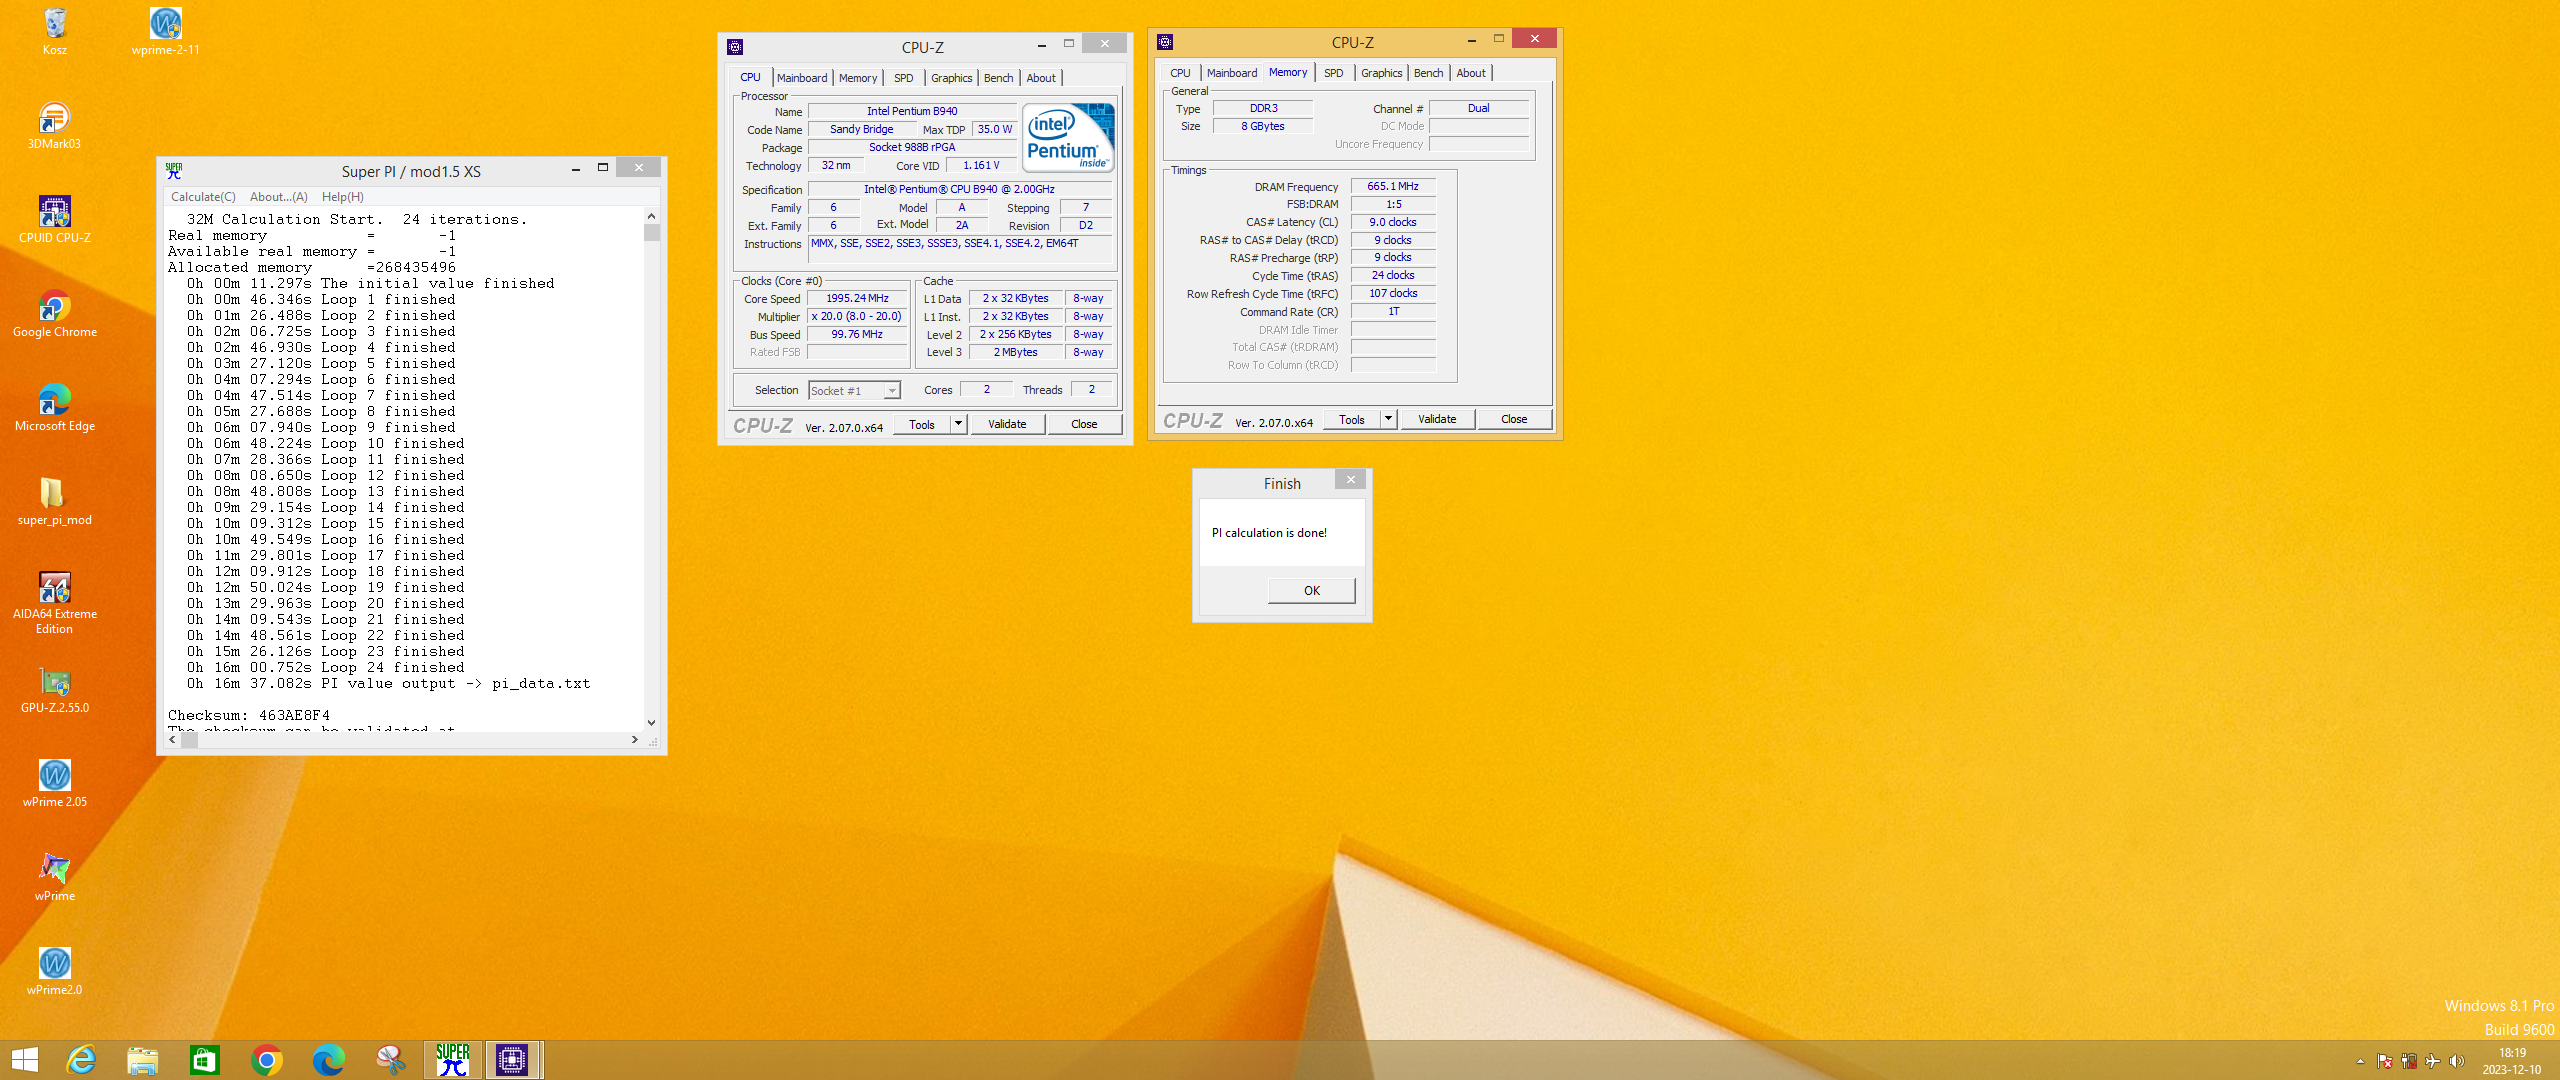Image resolution: width=2560 pixels, height=1080 pixels.
Task: Click Validate in left CPU-Z window
Action: click(x=1007, y=424)
